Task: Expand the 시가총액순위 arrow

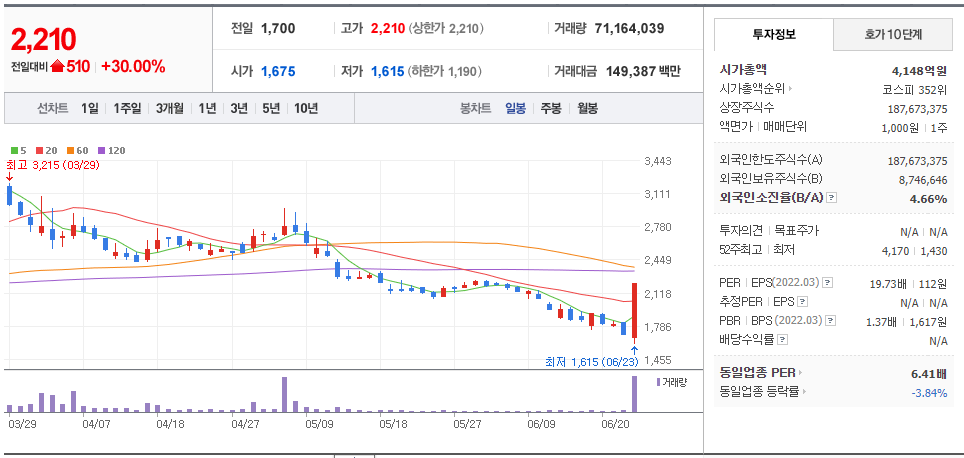Action: point(790,89)
